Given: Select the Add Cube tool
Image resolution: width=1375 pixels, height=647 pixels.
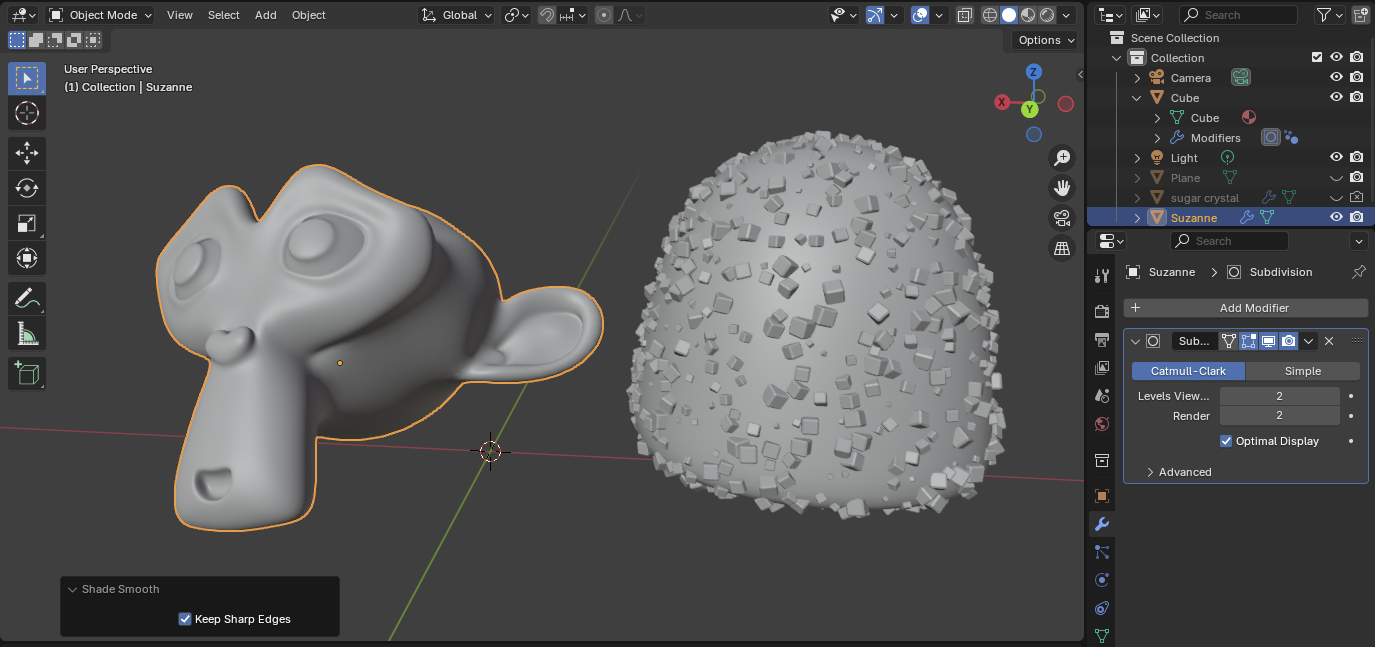Looking at the screenshot, I should (x=27, y=373).
